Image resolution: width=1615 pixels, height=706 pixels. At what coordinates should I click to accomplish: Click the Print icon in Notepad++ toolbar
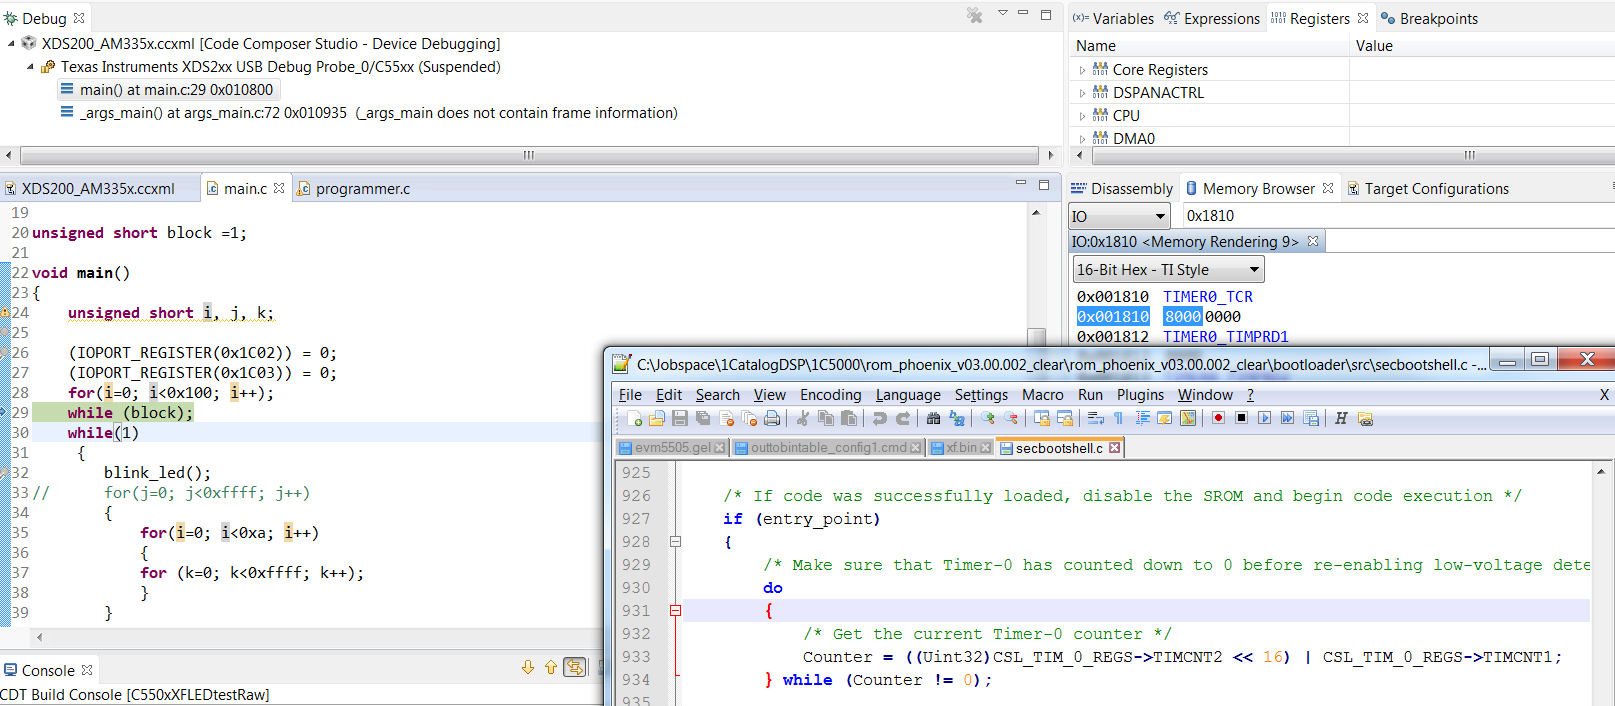772,418
